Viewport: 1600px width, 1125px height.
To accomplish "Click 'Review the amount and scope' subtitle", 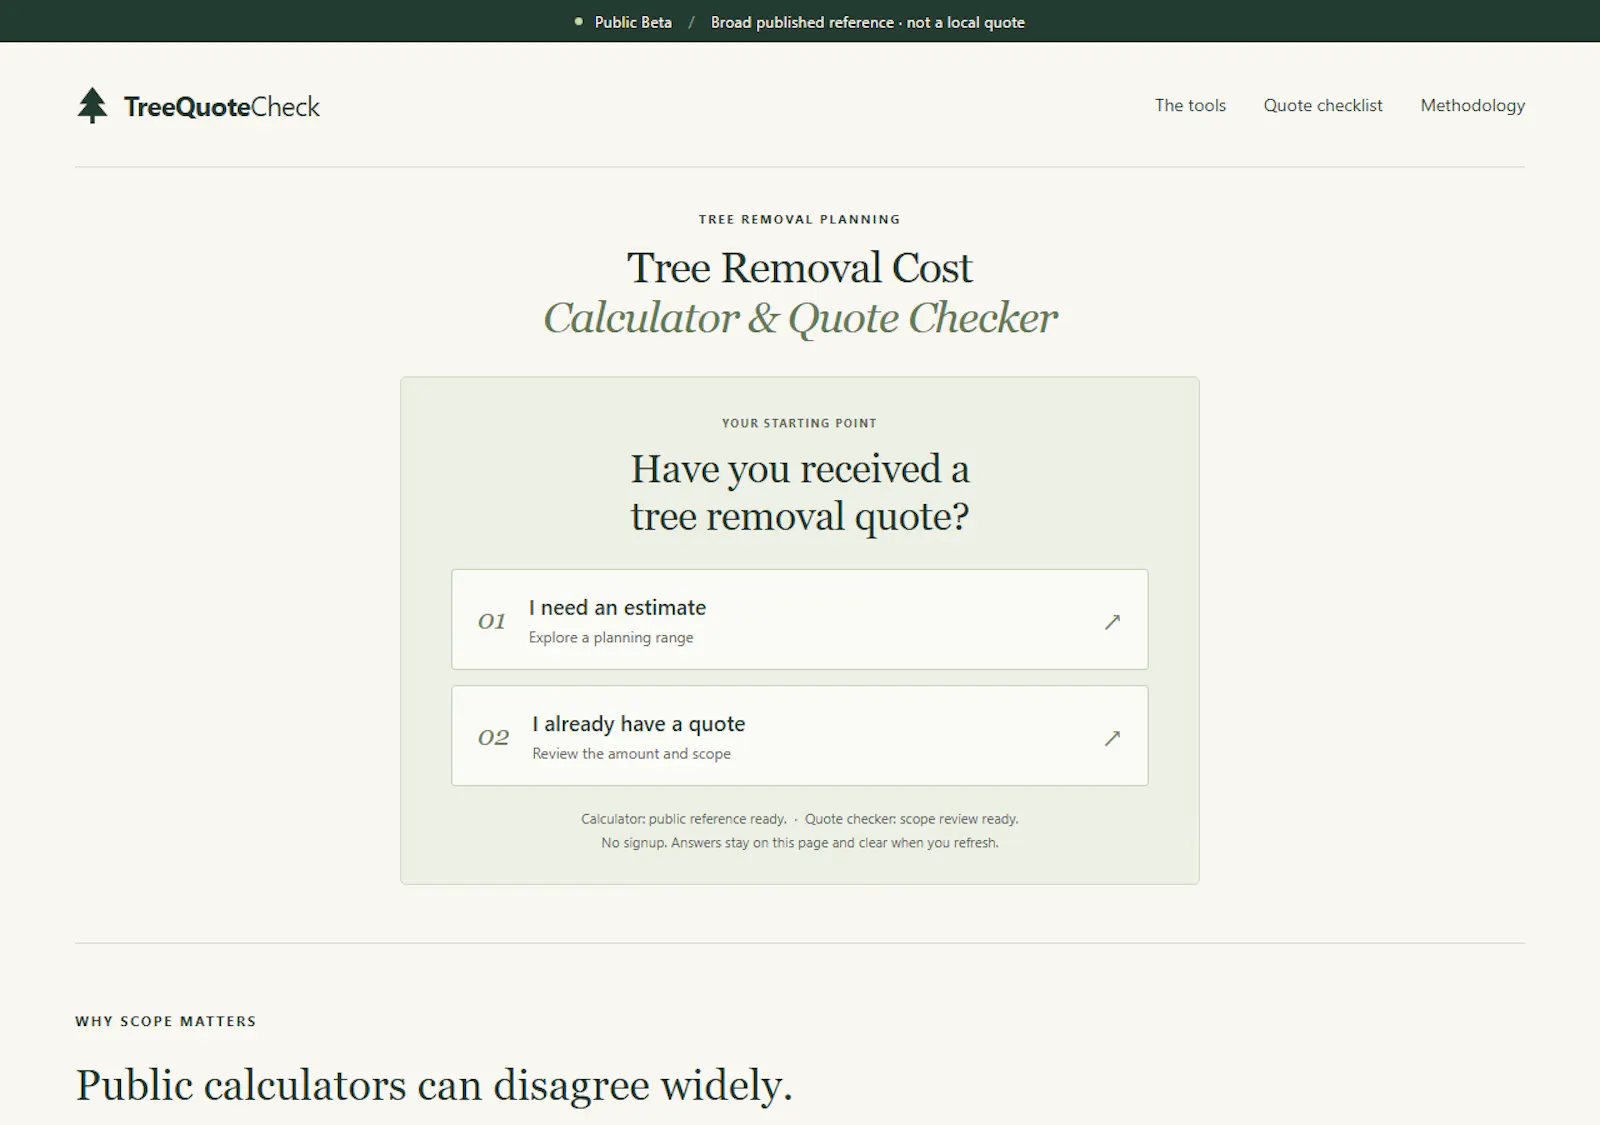I will pos(631,754).
